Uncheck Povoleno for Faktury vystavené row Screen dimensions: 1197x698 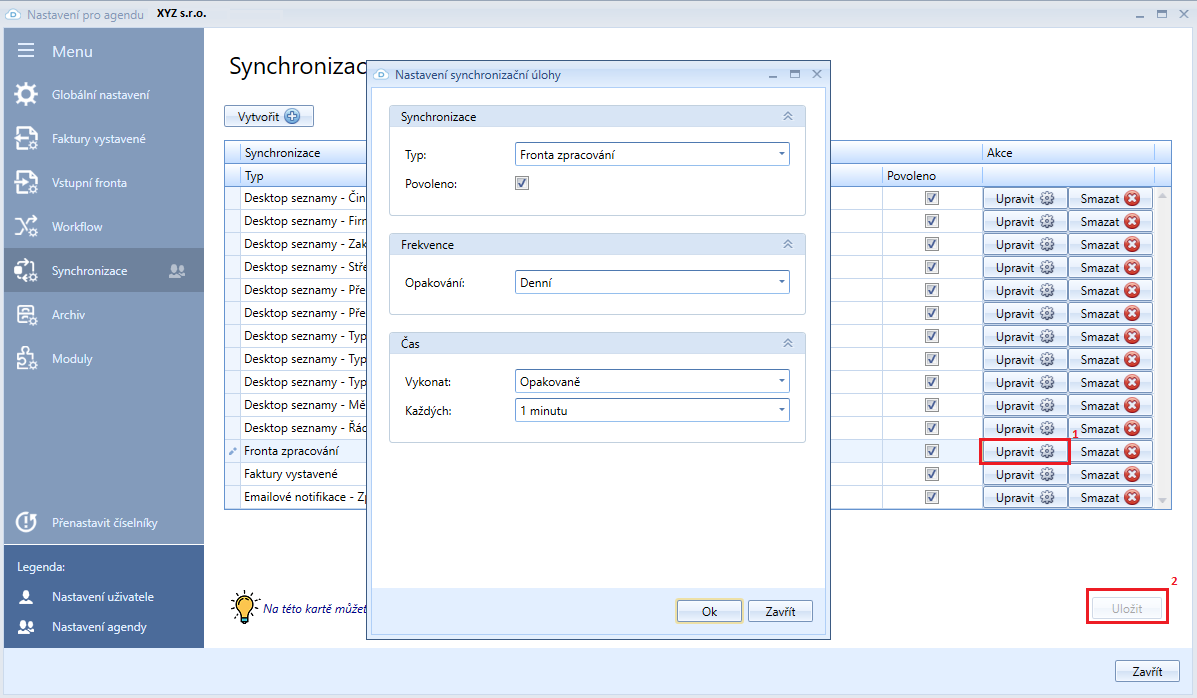point(932,475)
